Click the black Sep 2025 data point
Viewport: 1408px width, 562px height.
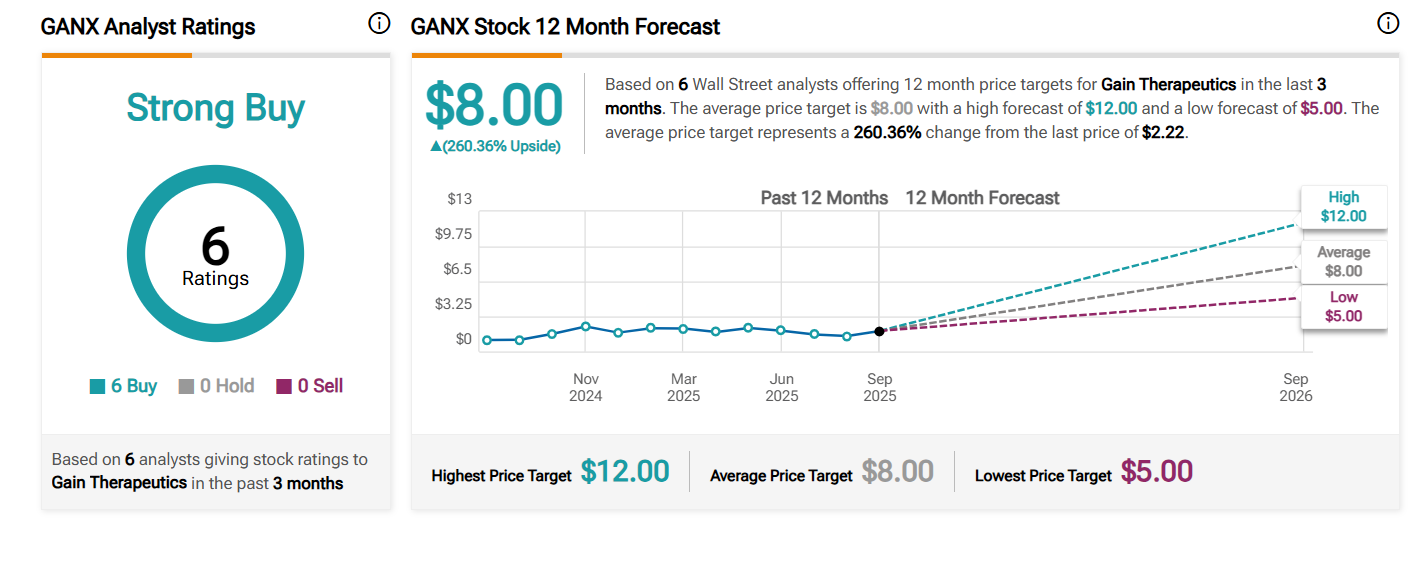(879, 331)
